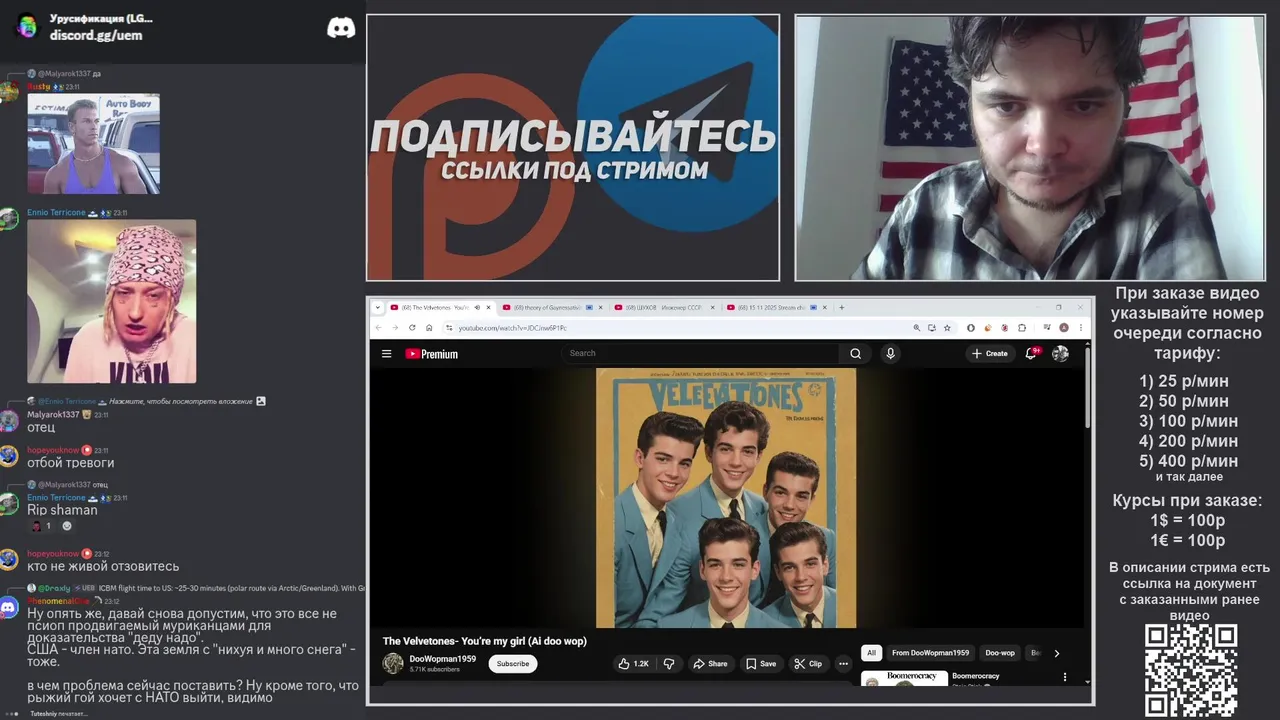Open more actions ellipsis under the video
1280x720 pixels.
843,663
